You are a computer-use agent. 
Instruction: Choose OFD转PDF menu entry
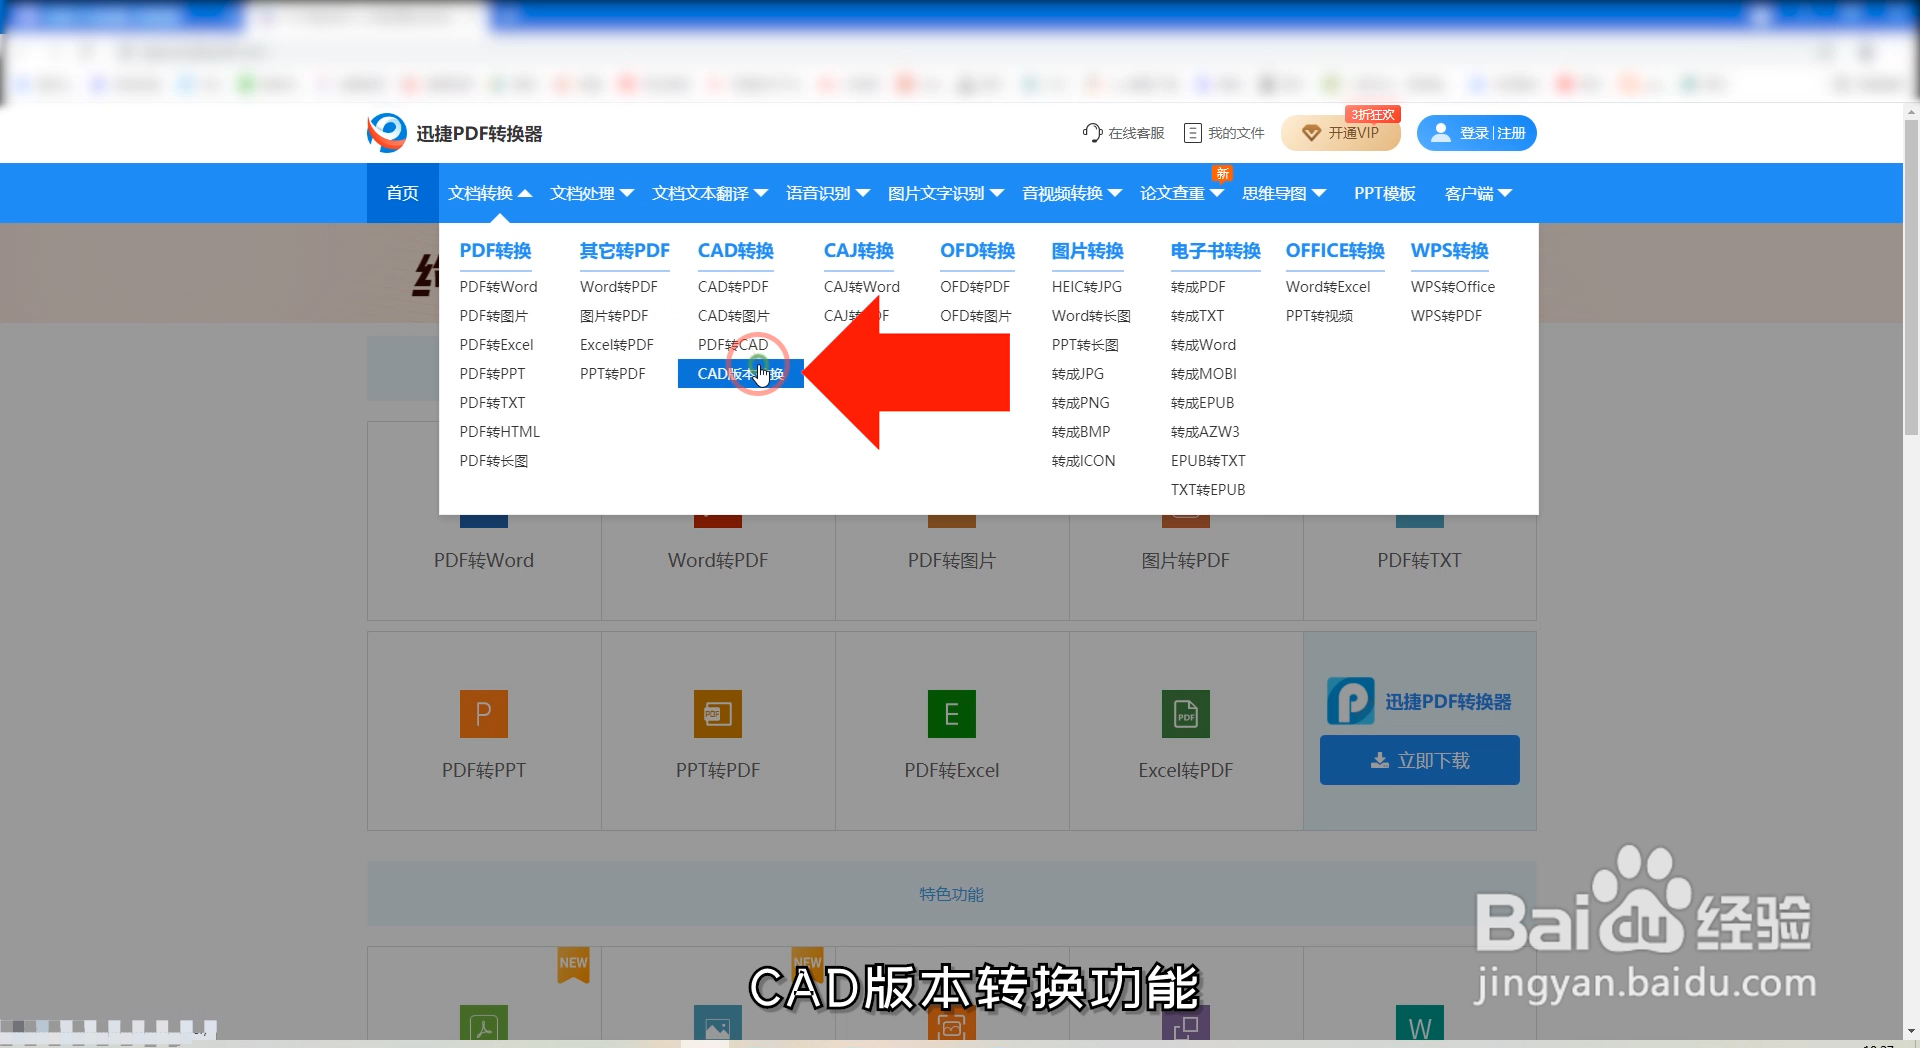975,287
